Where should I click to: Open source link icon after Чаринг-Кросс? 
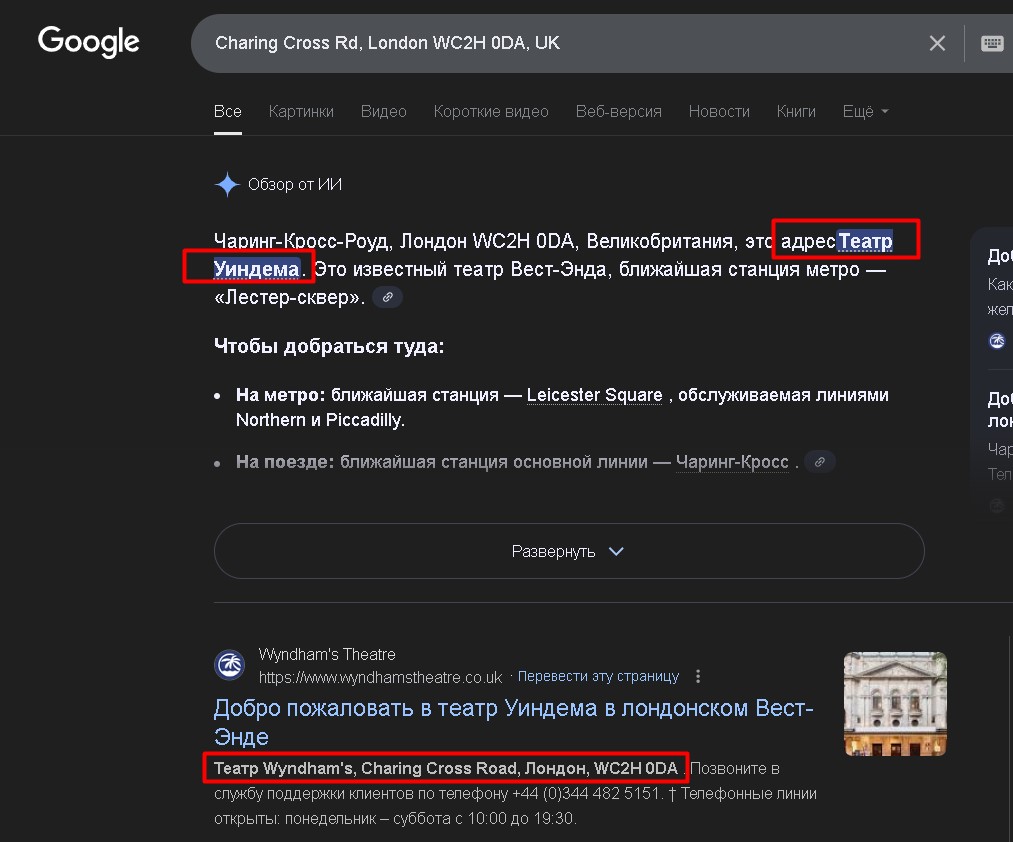point(820,462)
